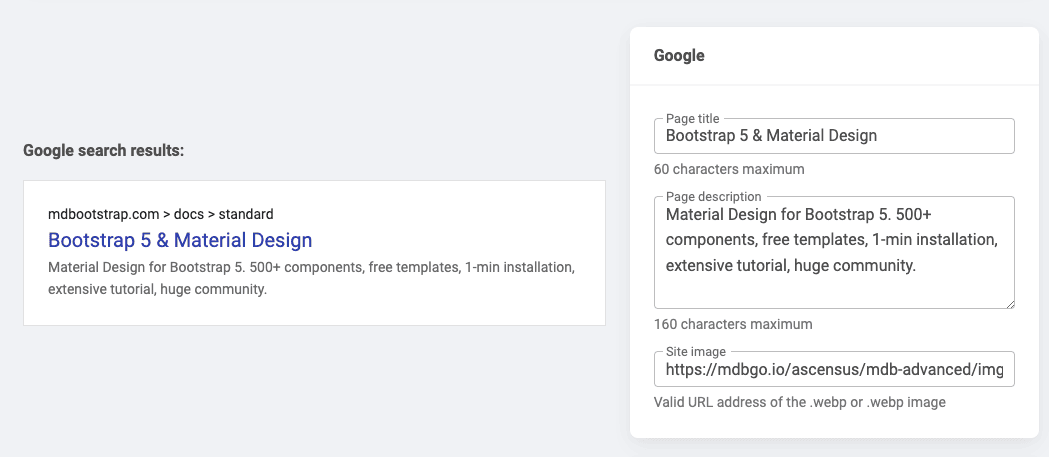Screen dimensions: 1049x457
Task: Focus the Site image URL field
Action: pos(833,369)
